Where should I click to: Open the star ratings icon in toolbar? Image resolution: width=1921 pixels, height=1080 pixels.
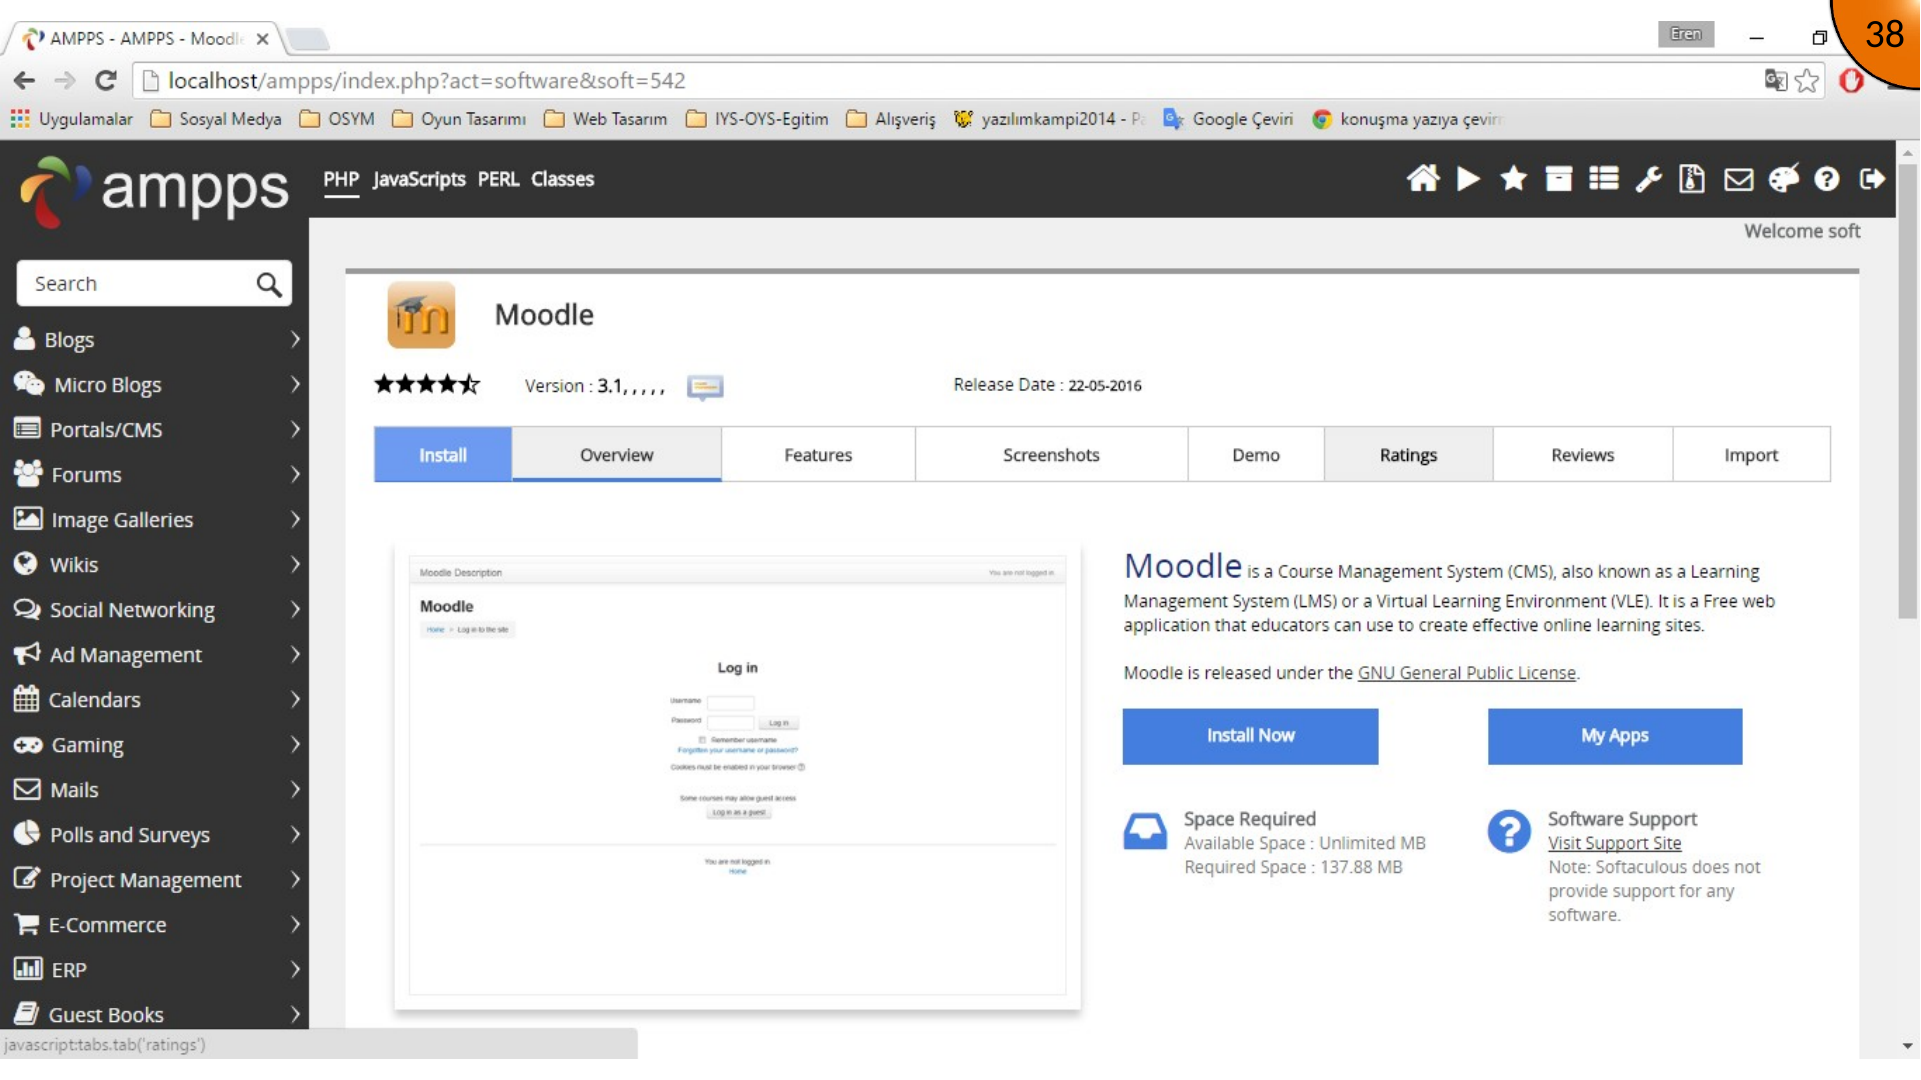point(1513,179)
